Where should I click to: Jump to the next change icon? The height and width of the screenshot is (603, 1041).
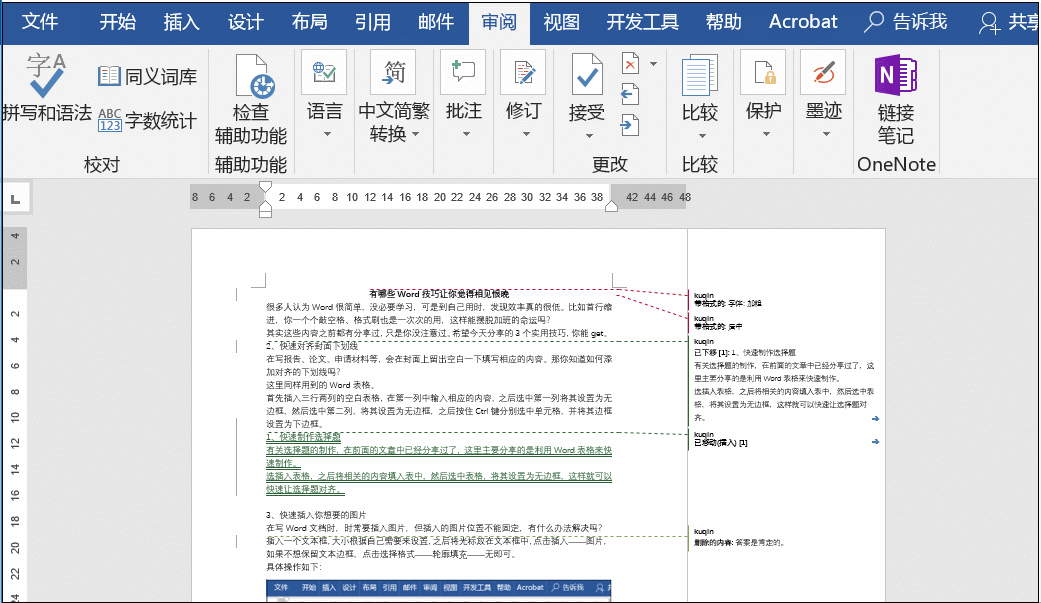[630, 125]
